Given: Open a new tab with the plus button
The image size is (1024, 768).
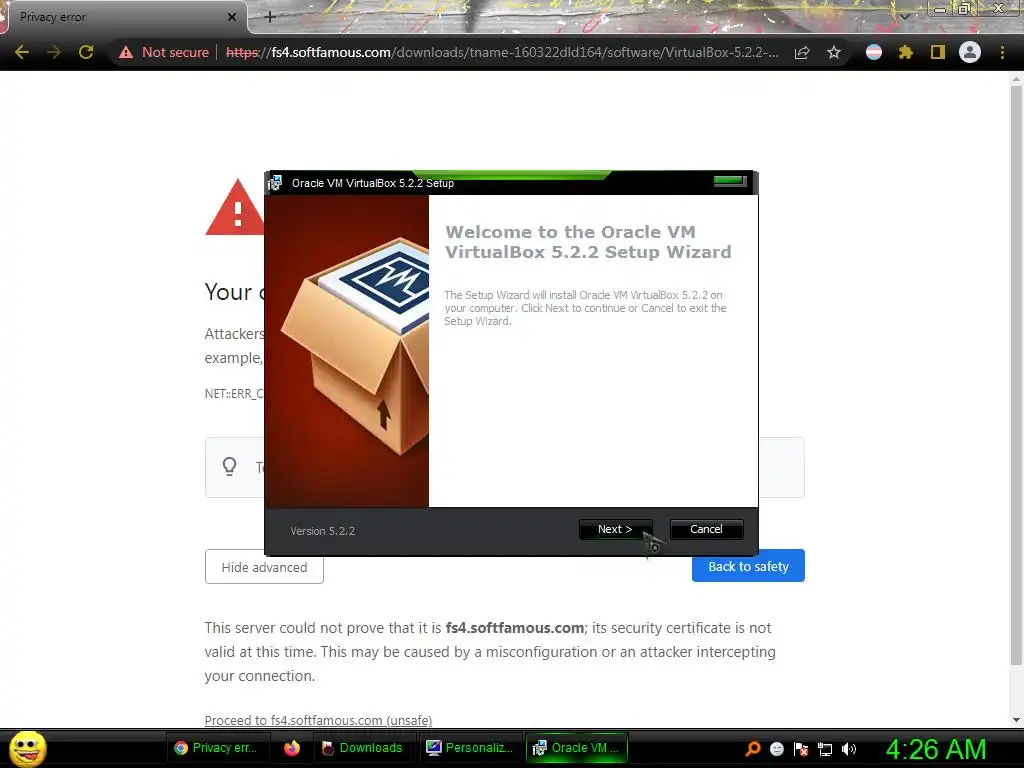Looking at the screenshot, I should [270, 17].
